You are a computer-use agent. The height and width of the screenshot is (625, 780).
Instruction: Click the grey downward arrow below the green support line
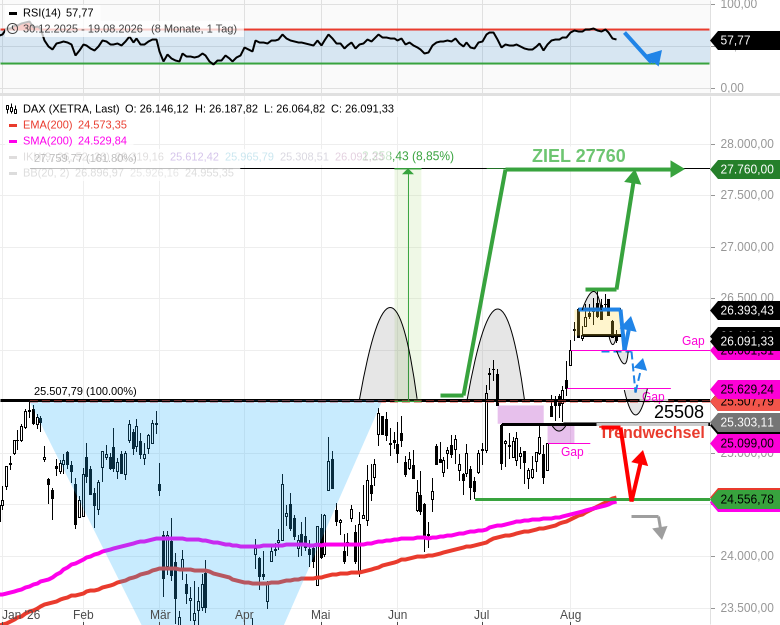[650, 527]
